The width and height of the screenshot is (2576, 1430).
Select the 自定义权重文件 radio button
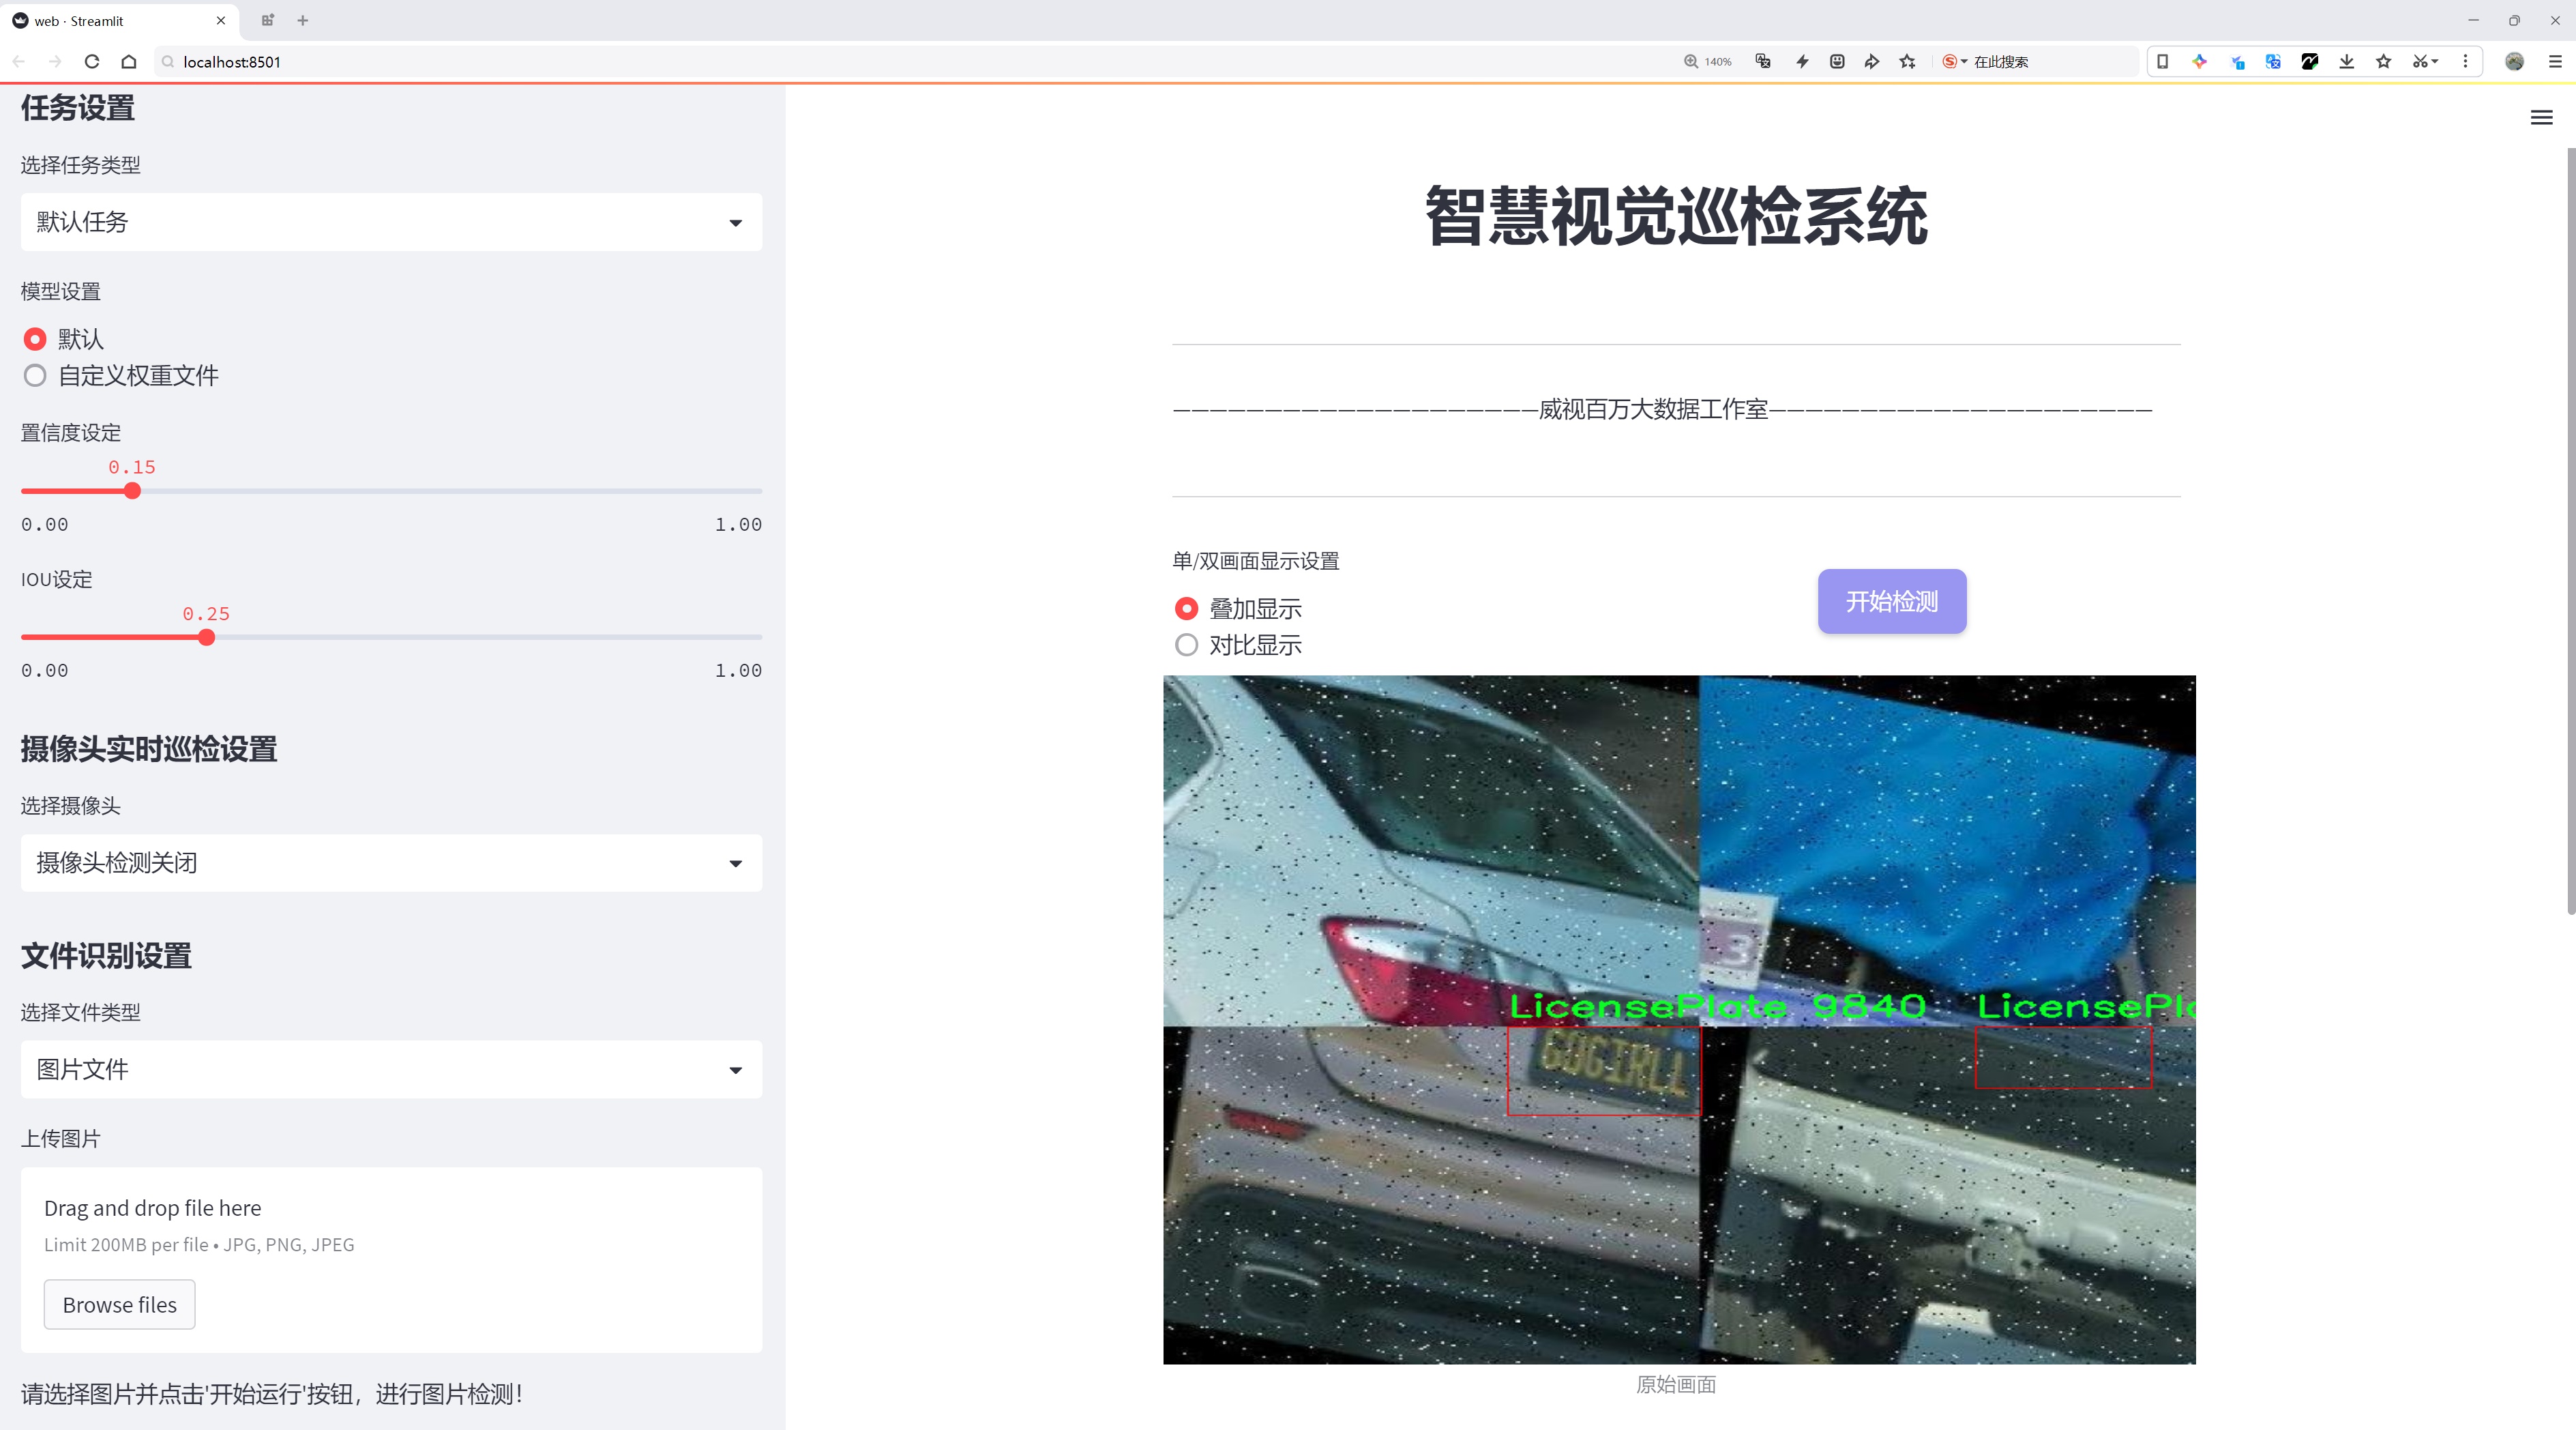pos(35,376)
